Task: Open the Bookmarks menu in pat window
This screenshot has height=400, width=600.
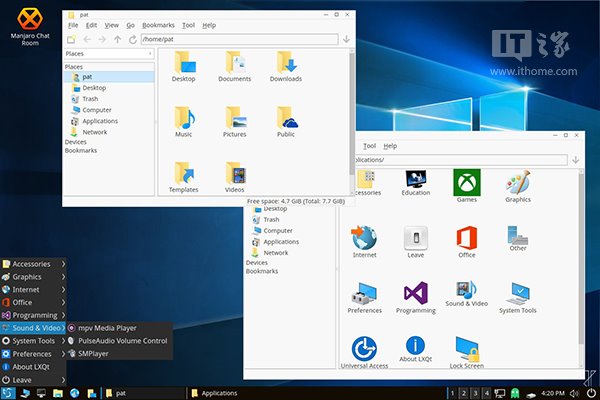Action: click(x=158, y=25)
